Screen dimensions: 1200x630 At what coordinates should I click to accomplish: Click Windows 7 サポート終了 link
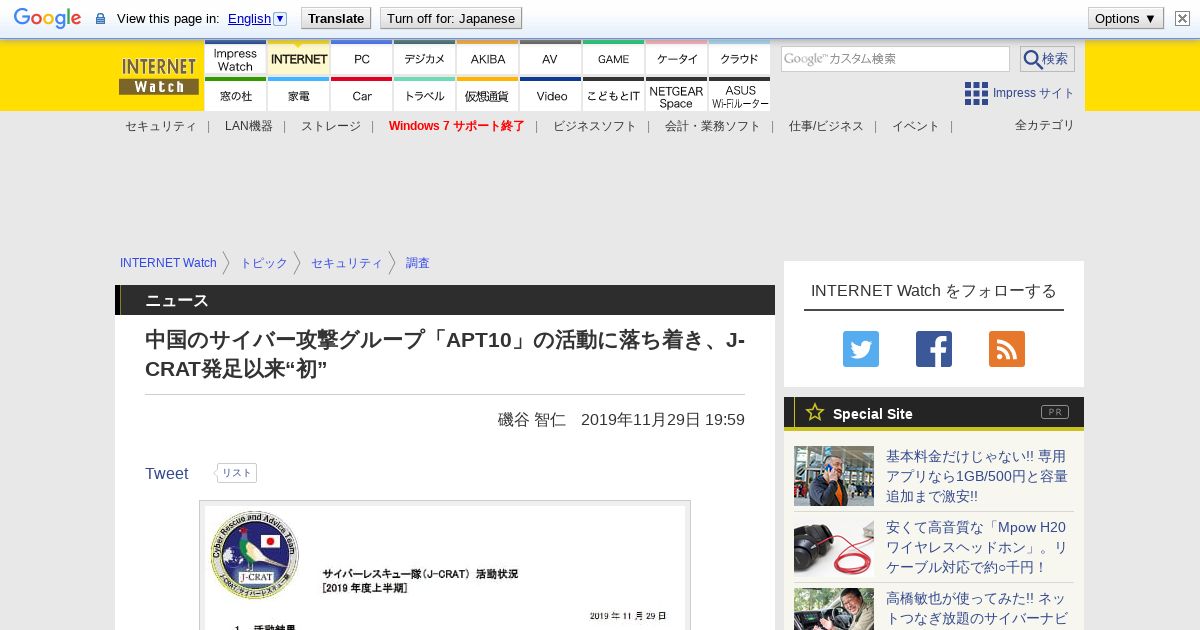coord(456,126)
